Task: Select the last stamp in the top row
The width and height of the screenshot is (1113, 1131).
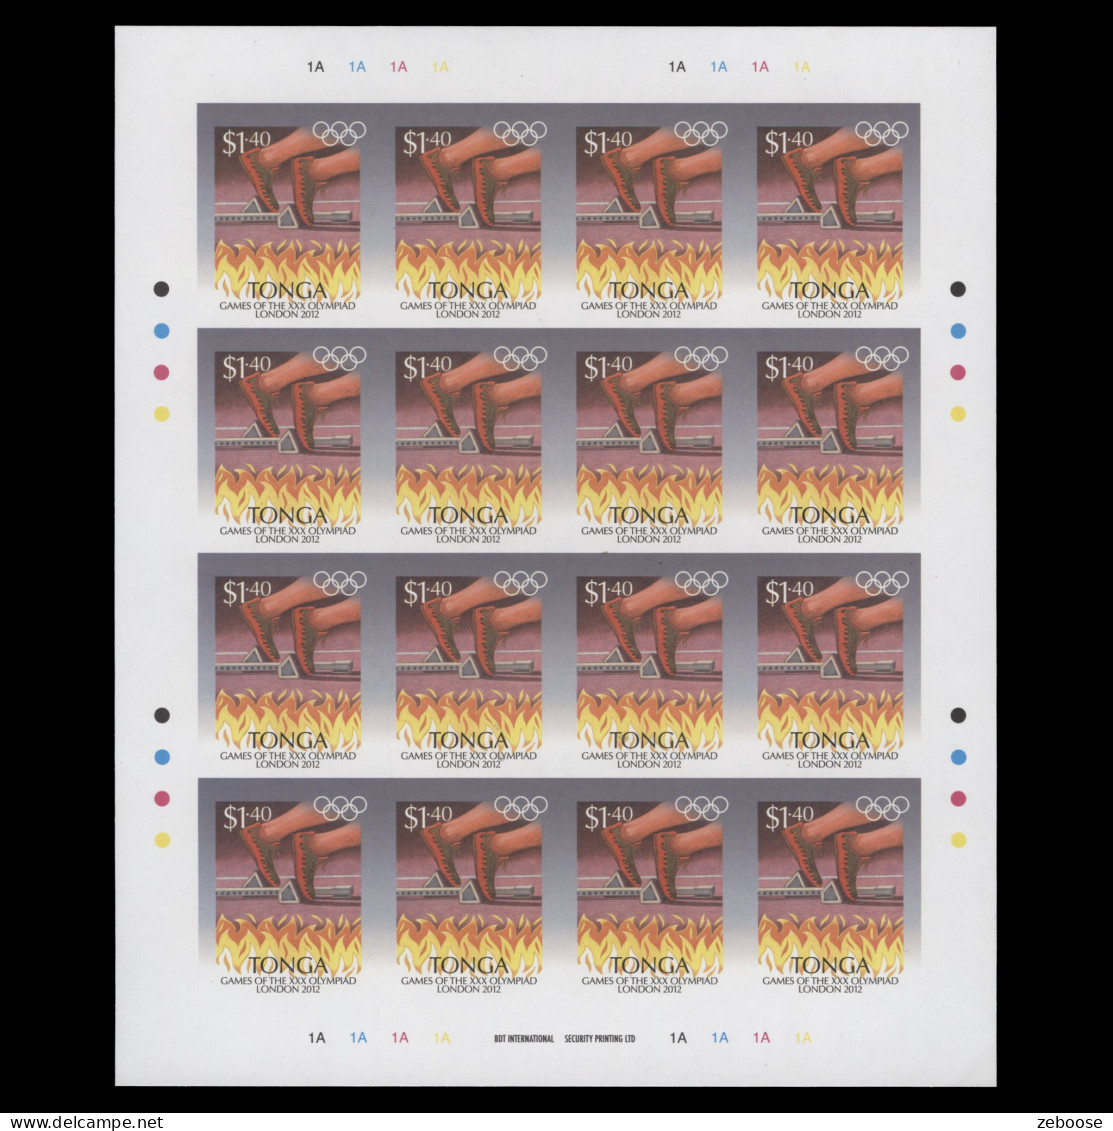Action: 829,215
